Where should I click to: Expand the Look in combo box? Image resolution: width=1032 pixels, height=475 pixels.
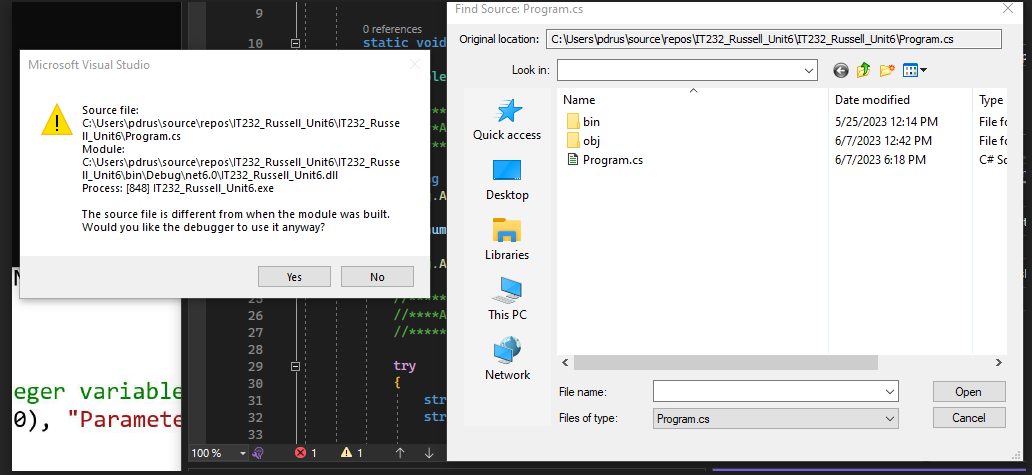(809, 70)
